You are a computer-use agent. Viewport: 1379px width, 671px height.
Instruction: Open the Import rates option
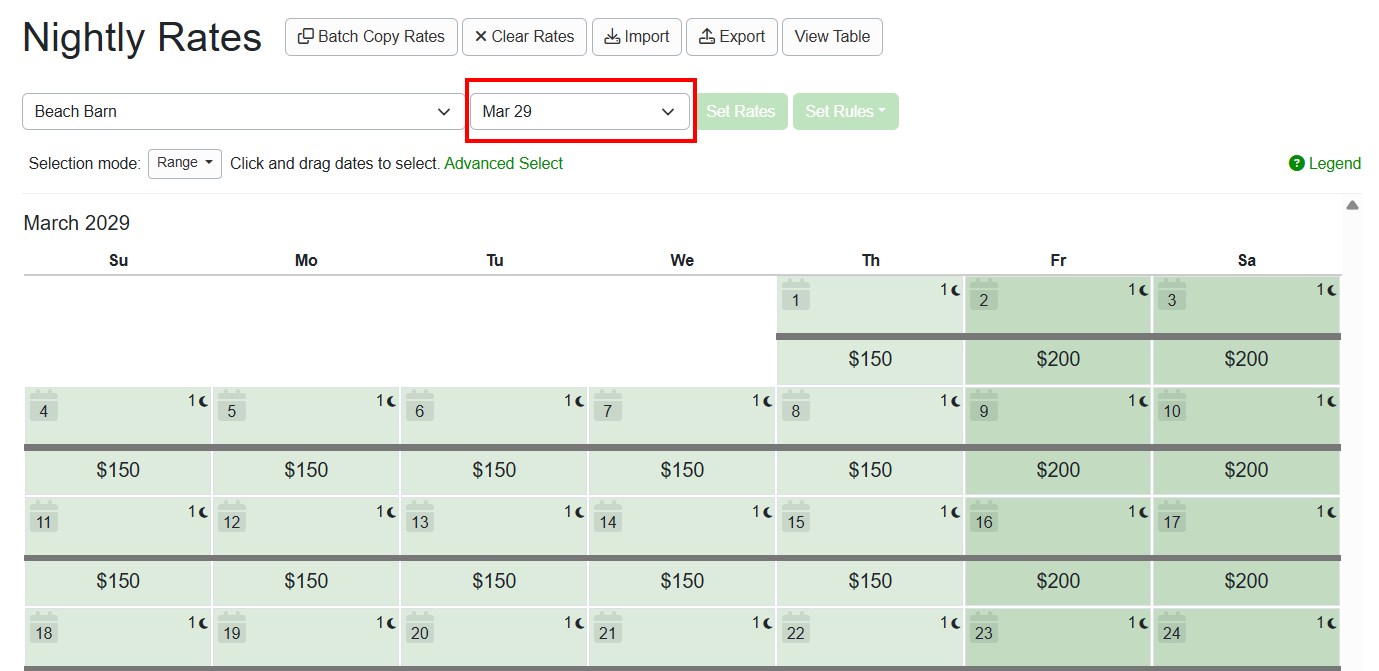(637, 37)
